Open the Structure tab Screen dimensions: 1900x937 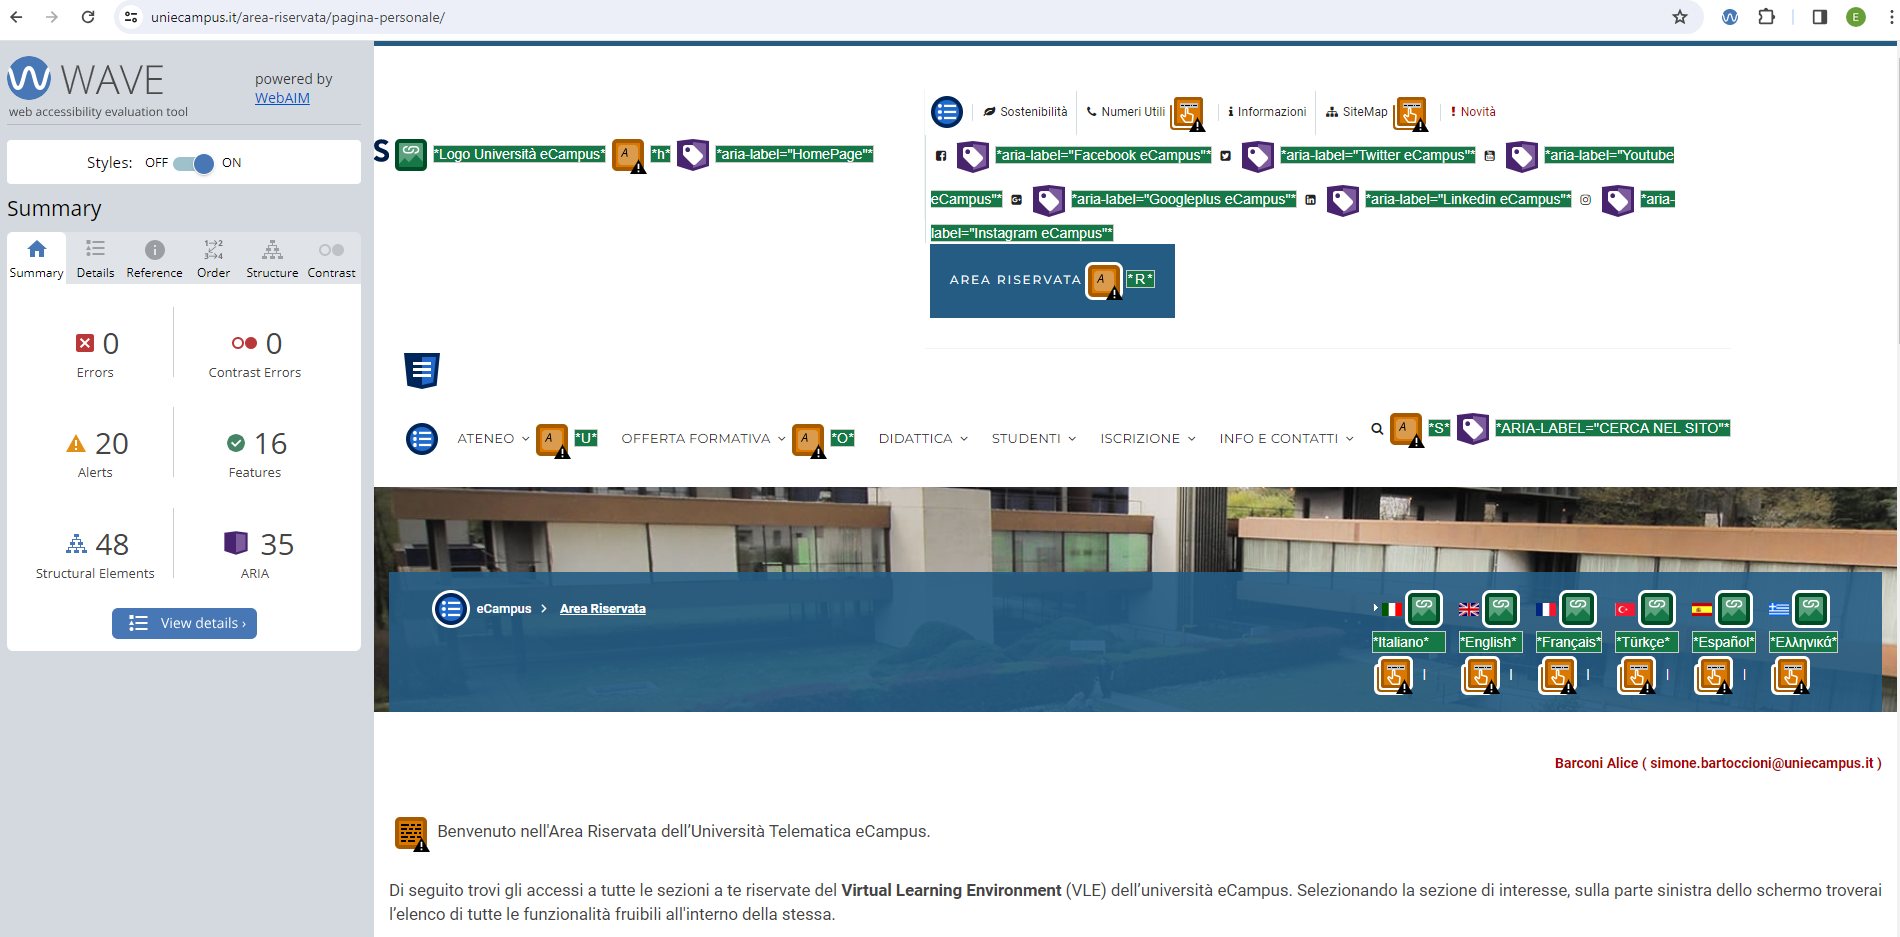pos(272,259)
